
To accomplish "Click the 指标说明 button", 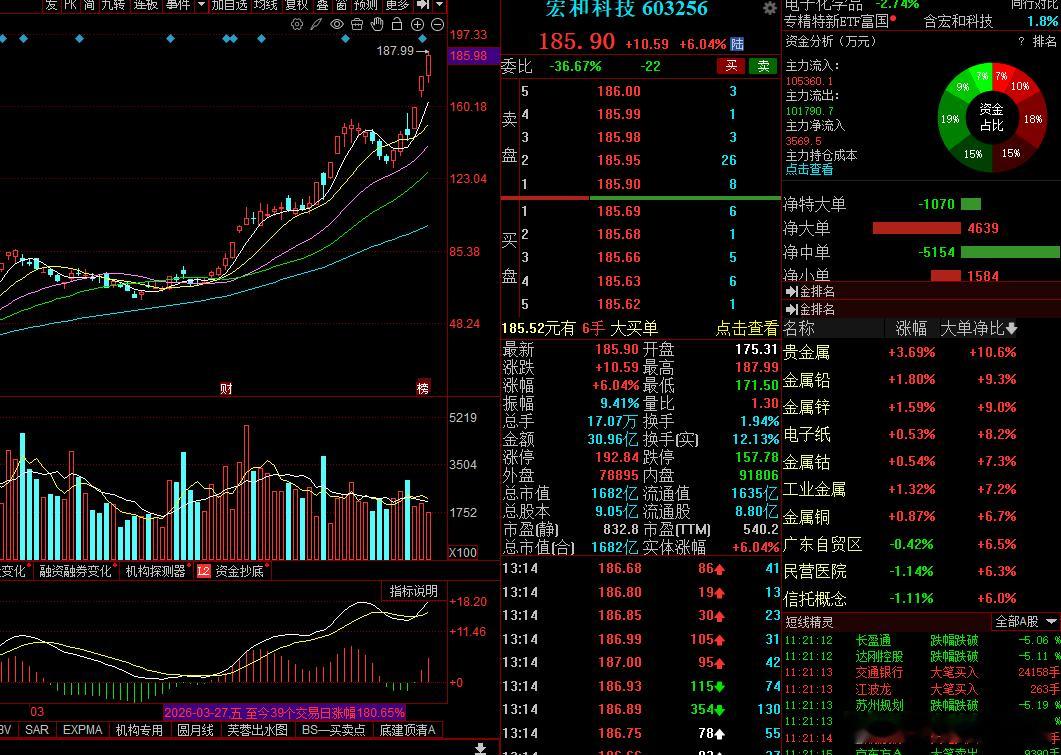I will point(413,591).
